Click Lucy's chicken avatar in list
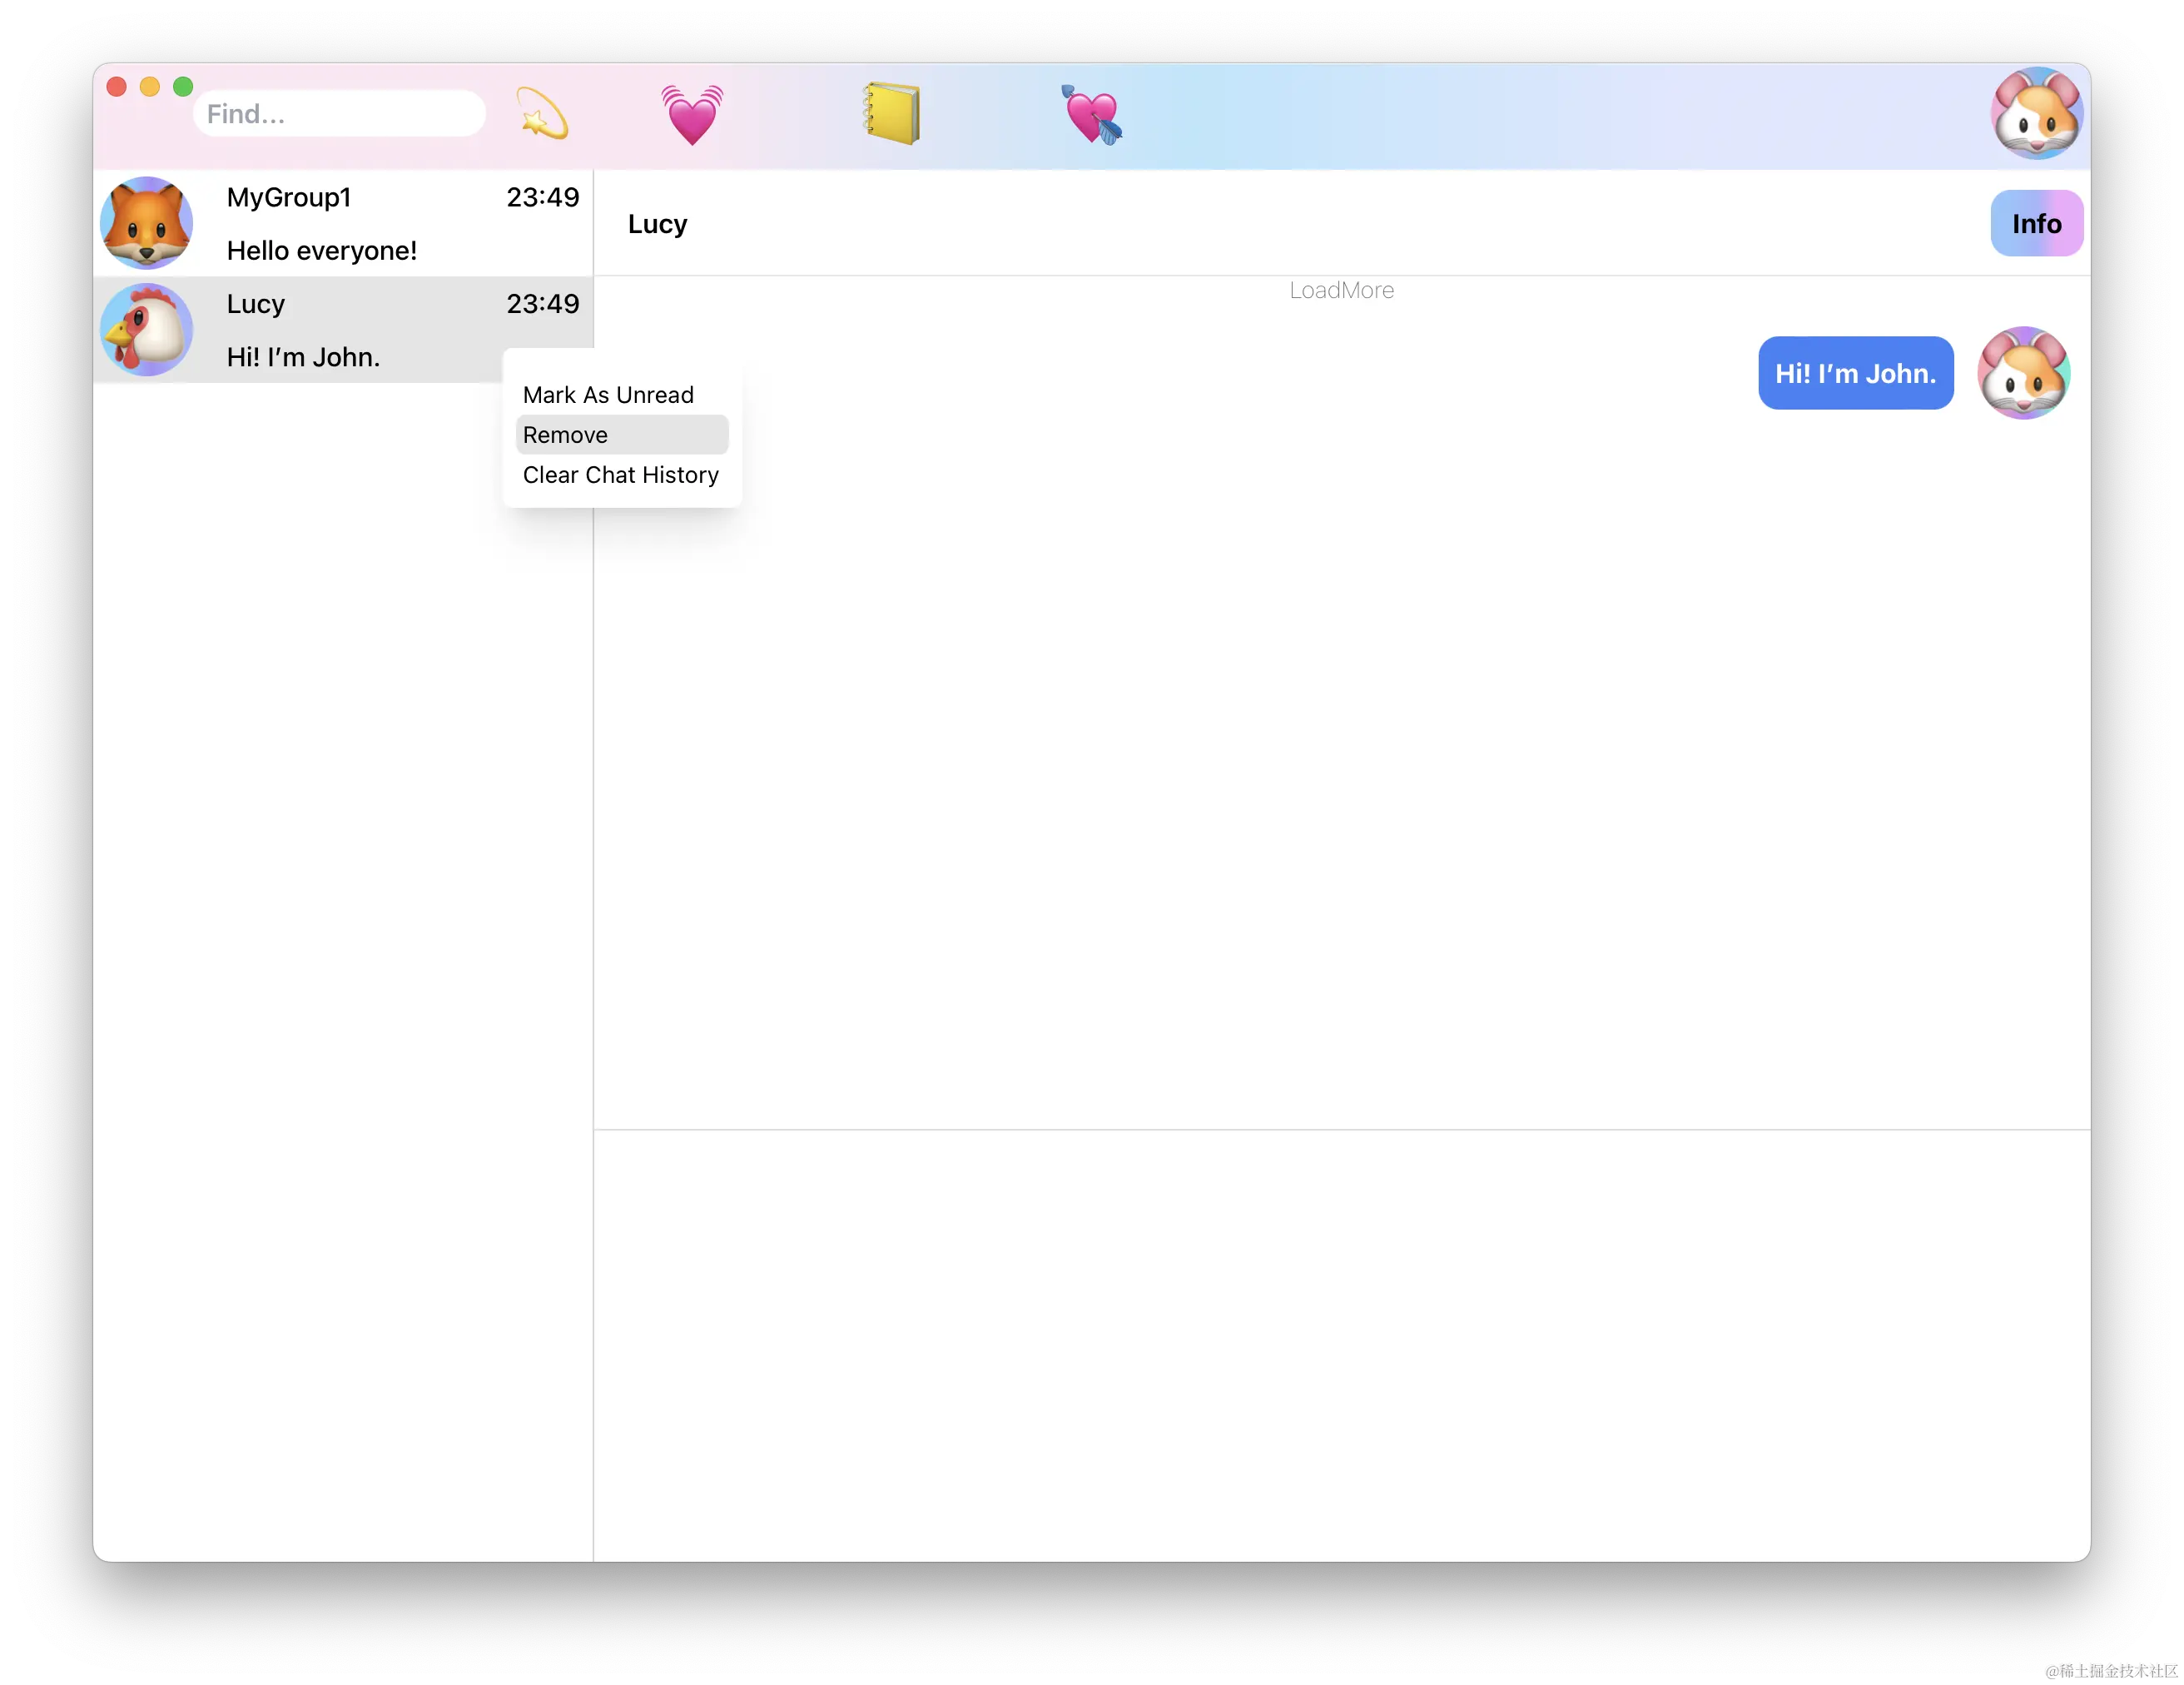This screenshot has height=1685, width=2184. tap(147, 330)
